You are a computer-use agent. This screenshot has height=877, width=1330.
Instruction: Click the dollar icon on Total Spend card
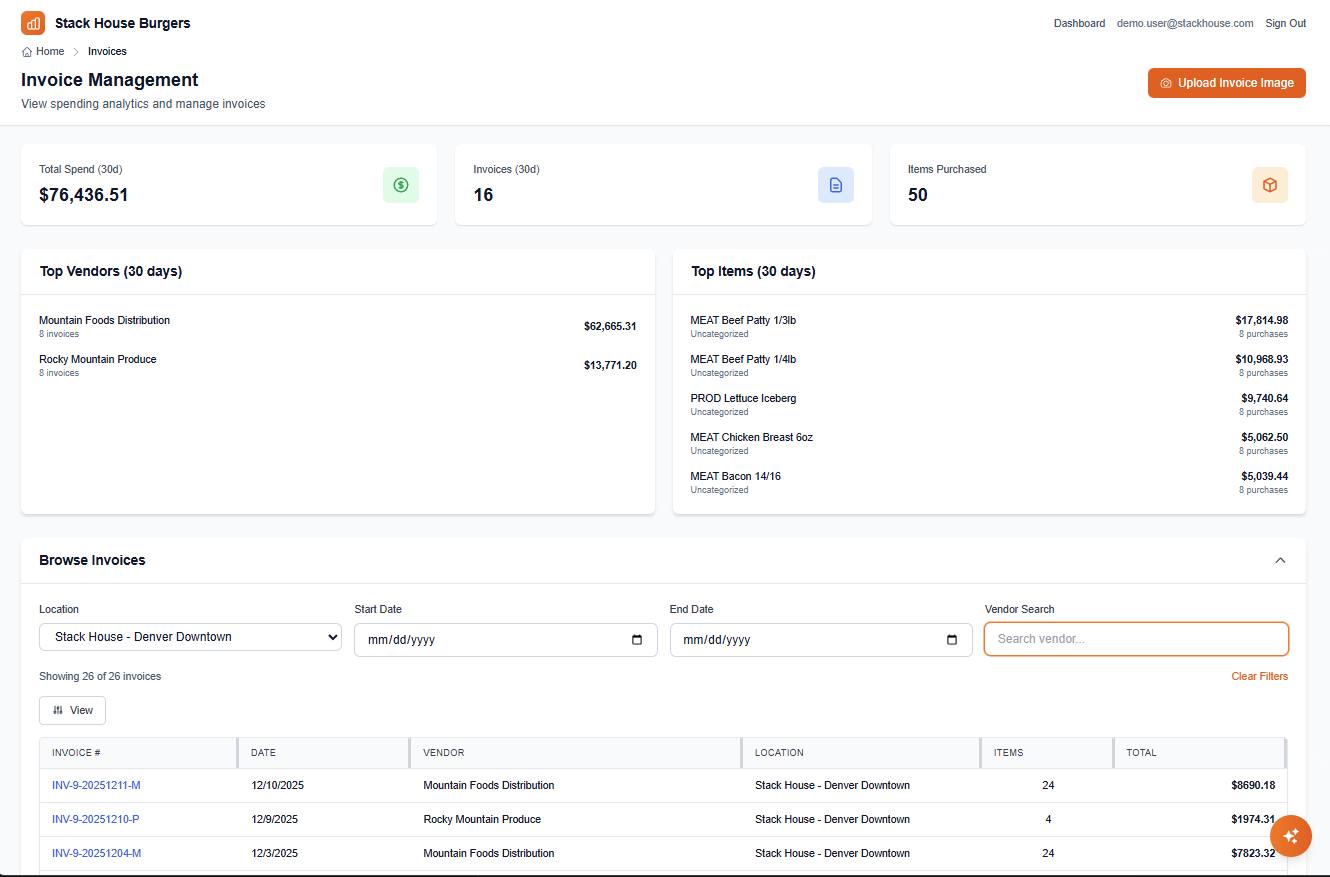tap(401, 185)
